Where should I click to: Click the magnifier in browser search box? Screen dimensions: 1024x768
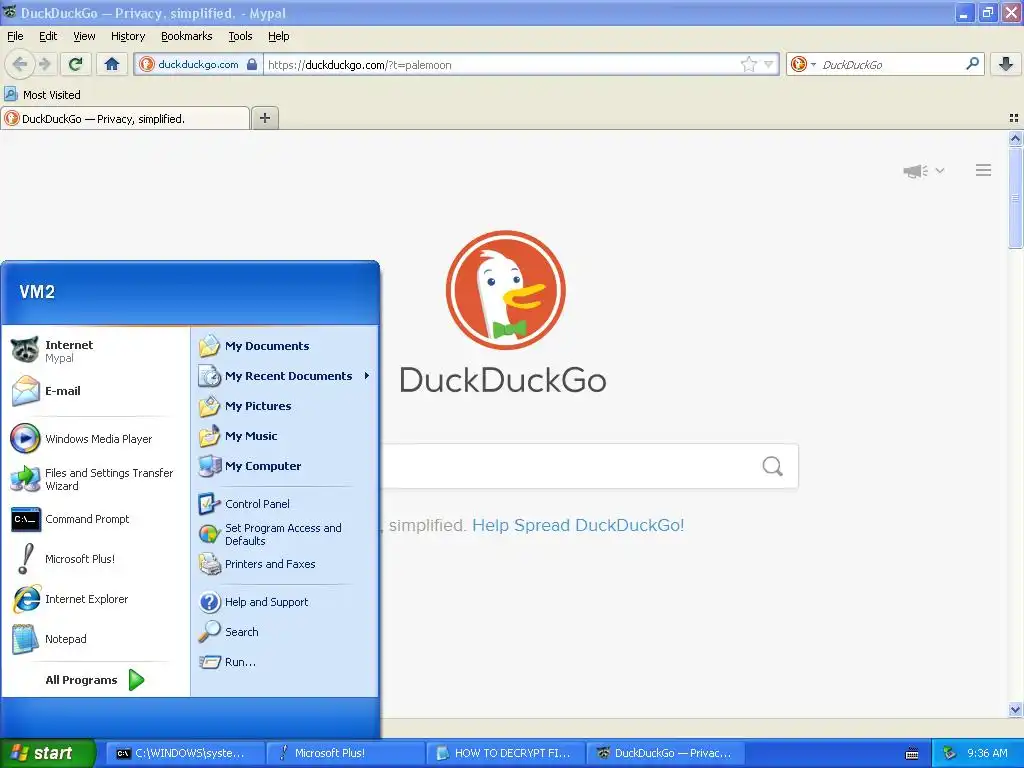[x=972, y=64]
